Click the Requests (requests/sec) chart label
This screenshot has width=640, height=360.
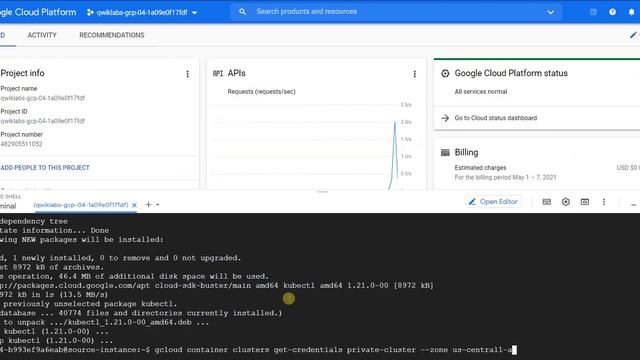261,92
